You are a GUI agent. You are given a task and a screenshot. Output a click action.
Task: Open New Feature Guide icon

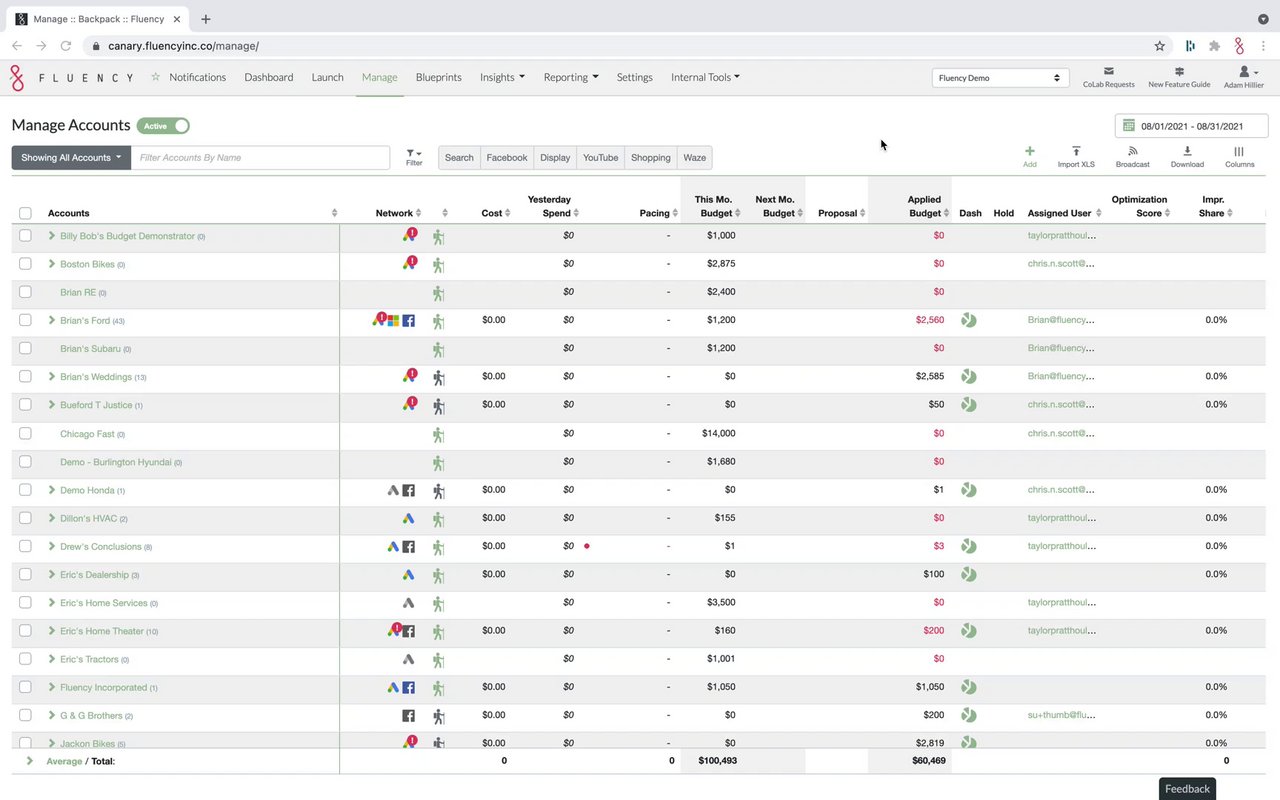click(1179, 71)
